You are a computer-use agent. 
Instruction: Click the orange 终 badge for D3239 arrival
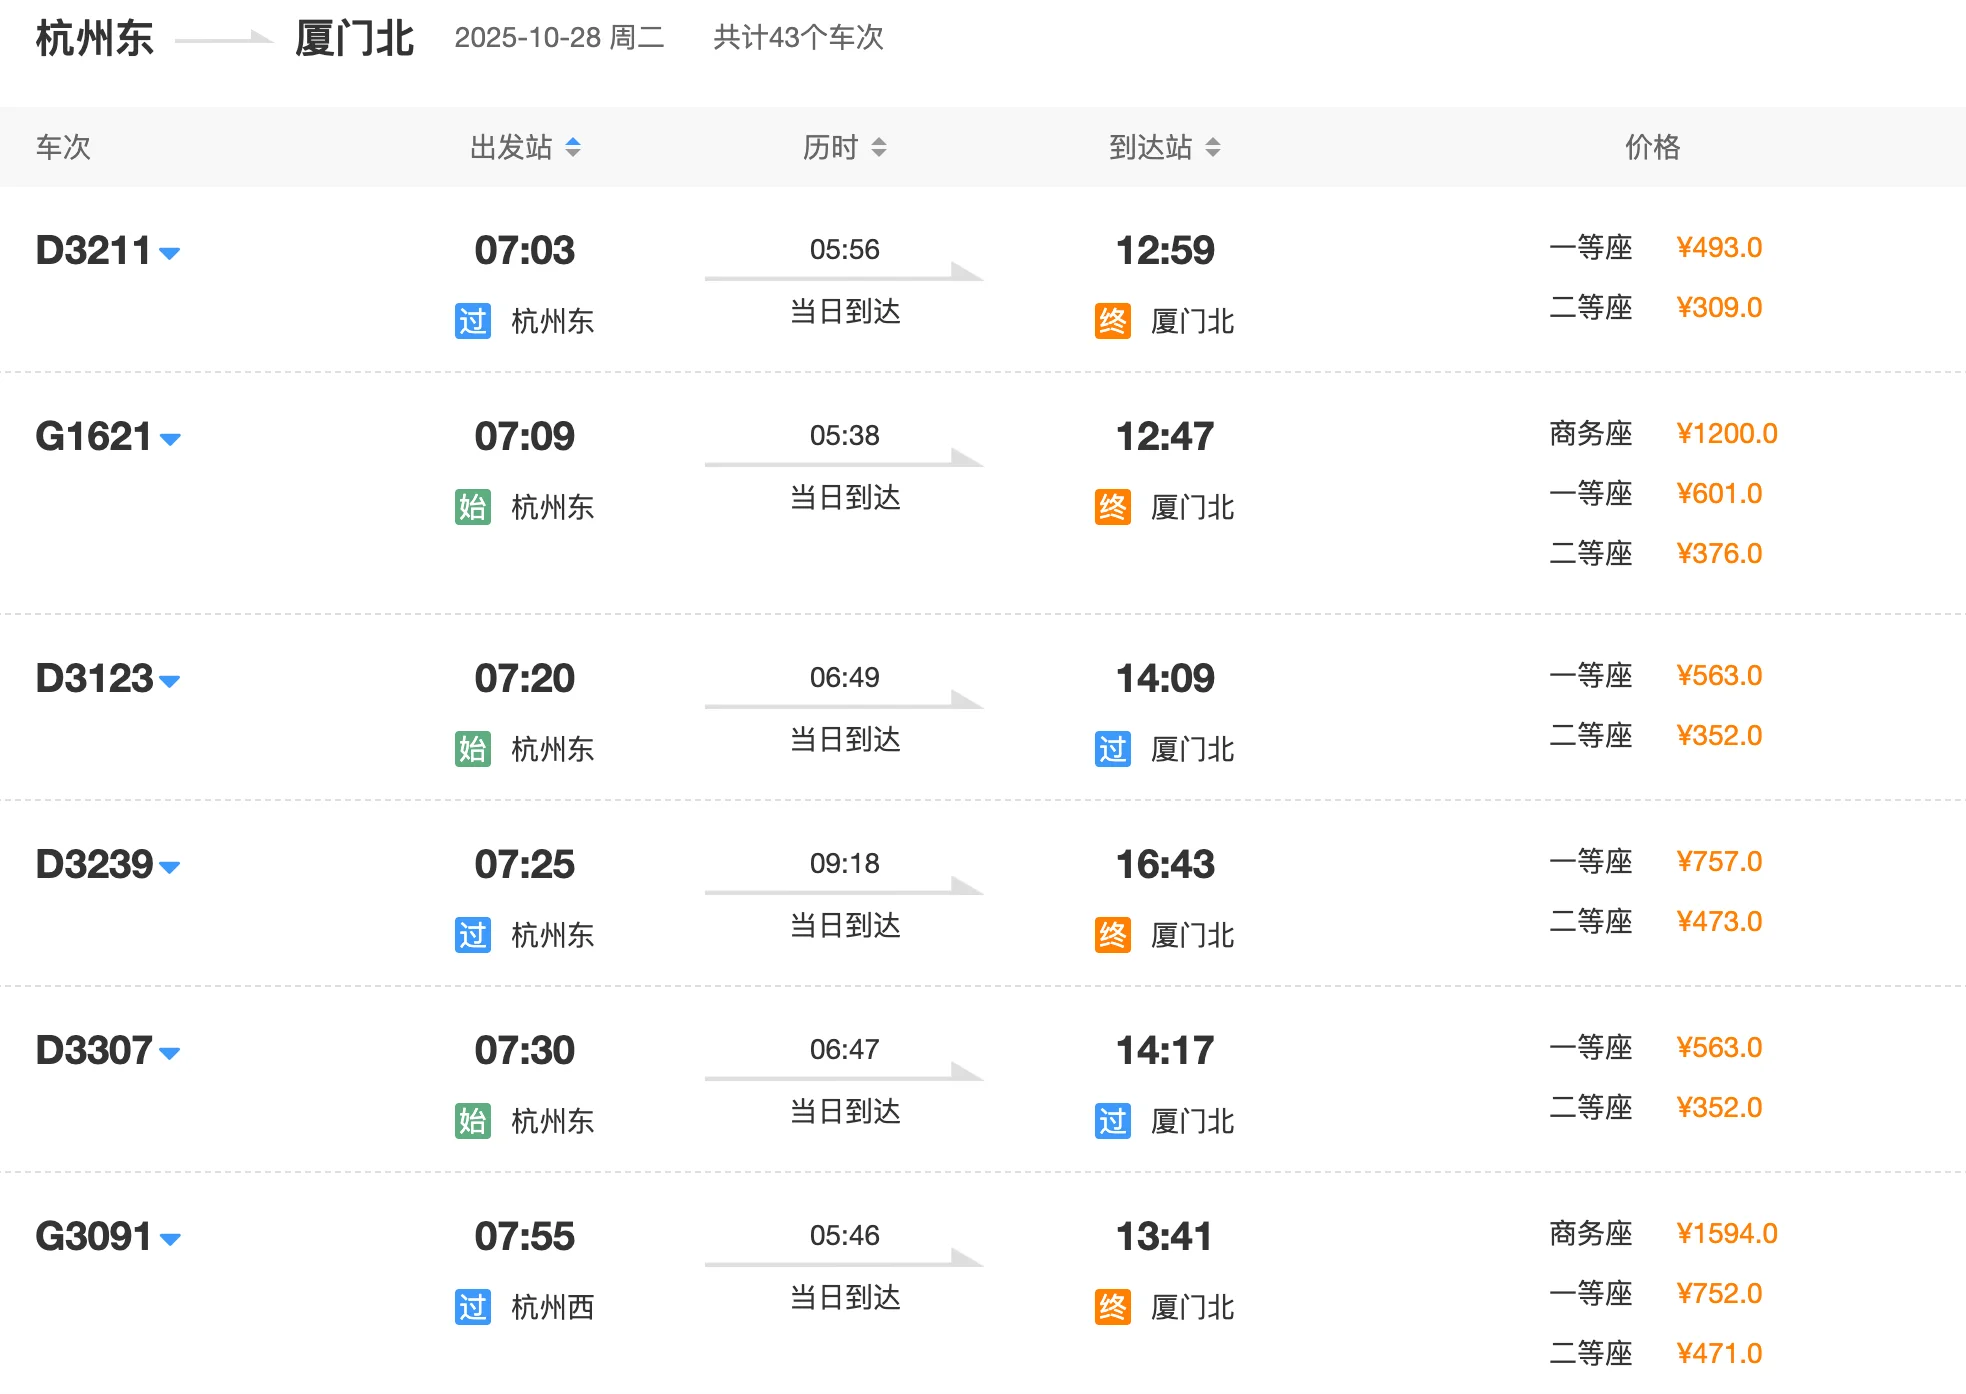click(x=1112, y=935)
